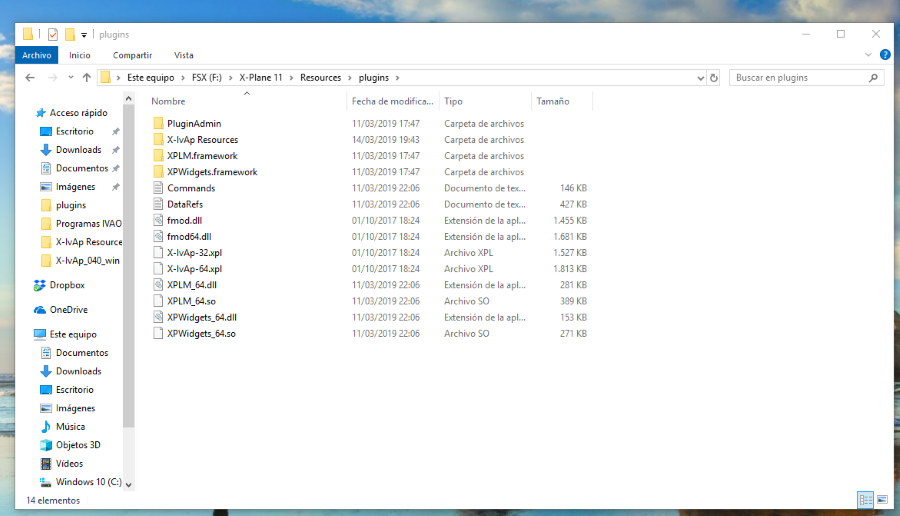Click the XPWidgets.framework folder icon
This screenshot has width=900, height=516.
coord(158,172)
